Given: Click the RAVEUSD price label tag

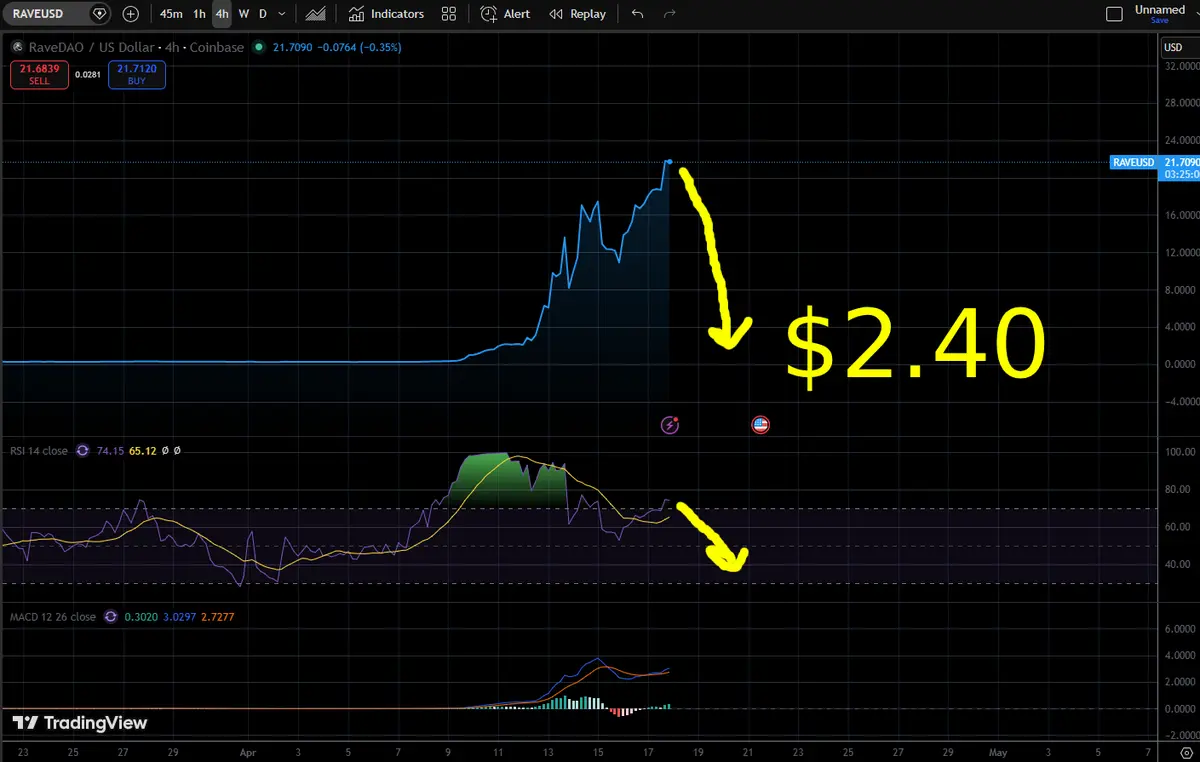Looking at the screenshot, I should tap(1135, 162).
